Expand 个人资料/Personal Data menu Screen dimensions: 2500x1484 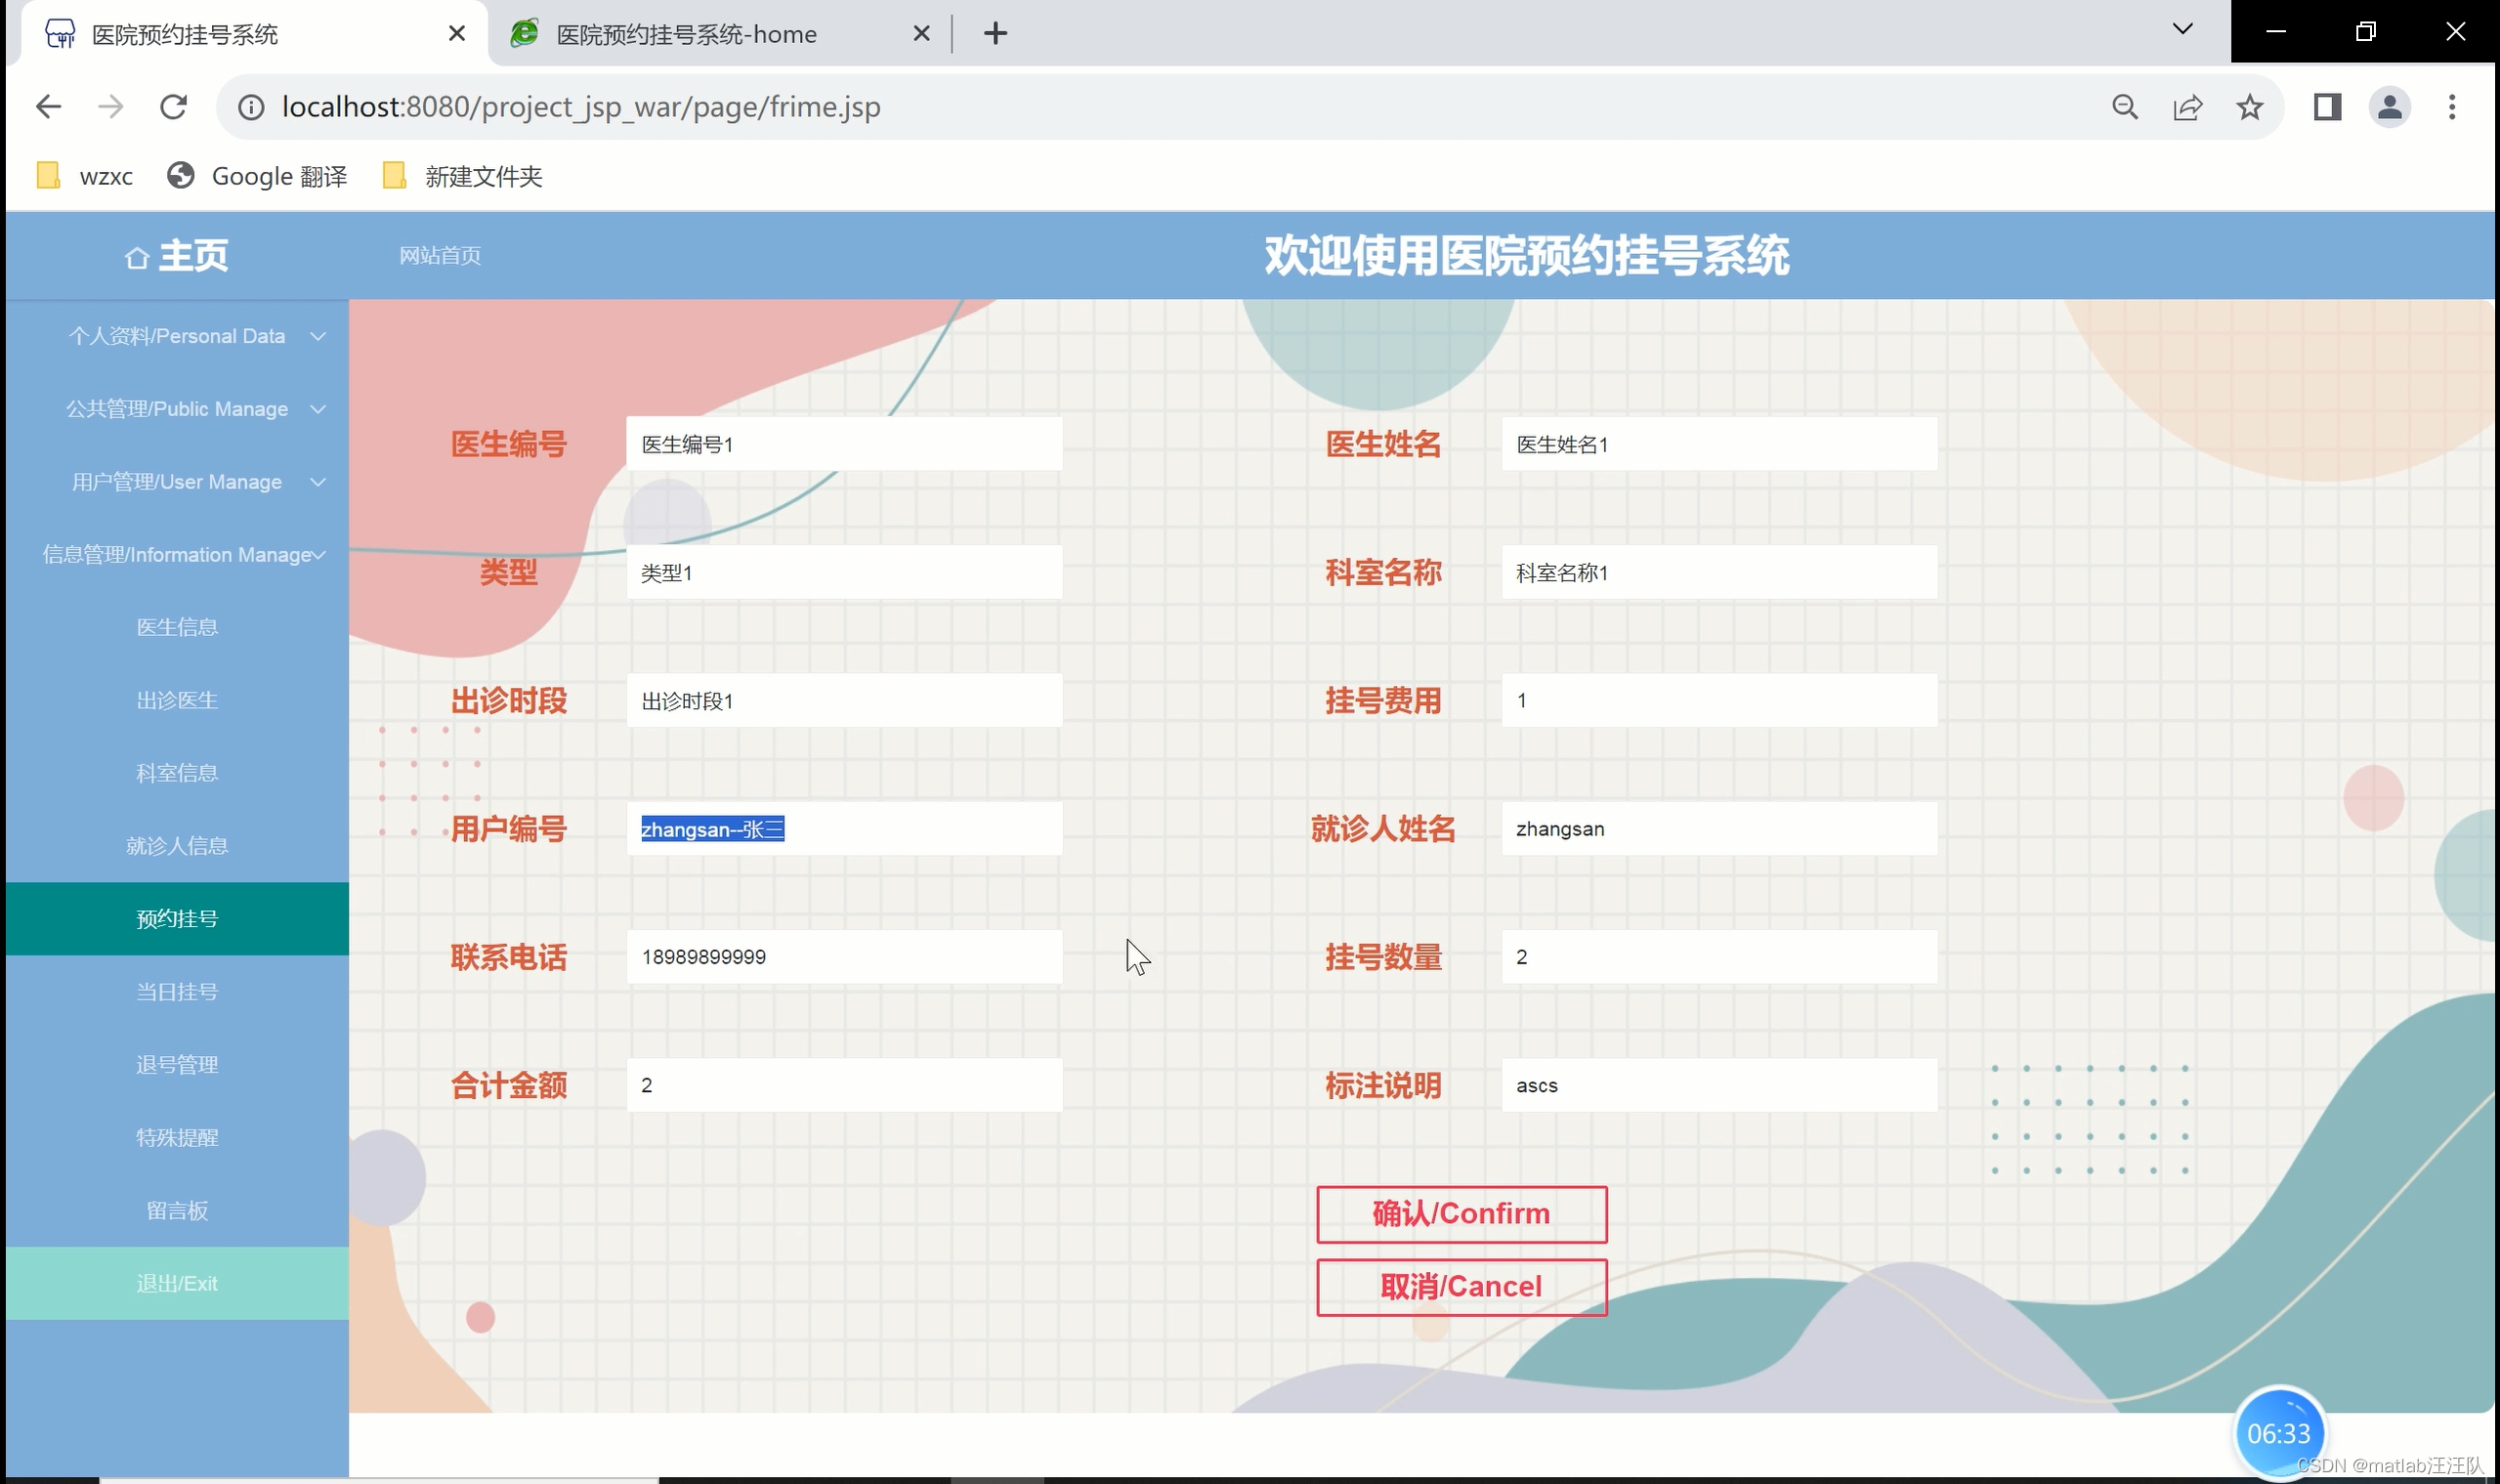178,336
